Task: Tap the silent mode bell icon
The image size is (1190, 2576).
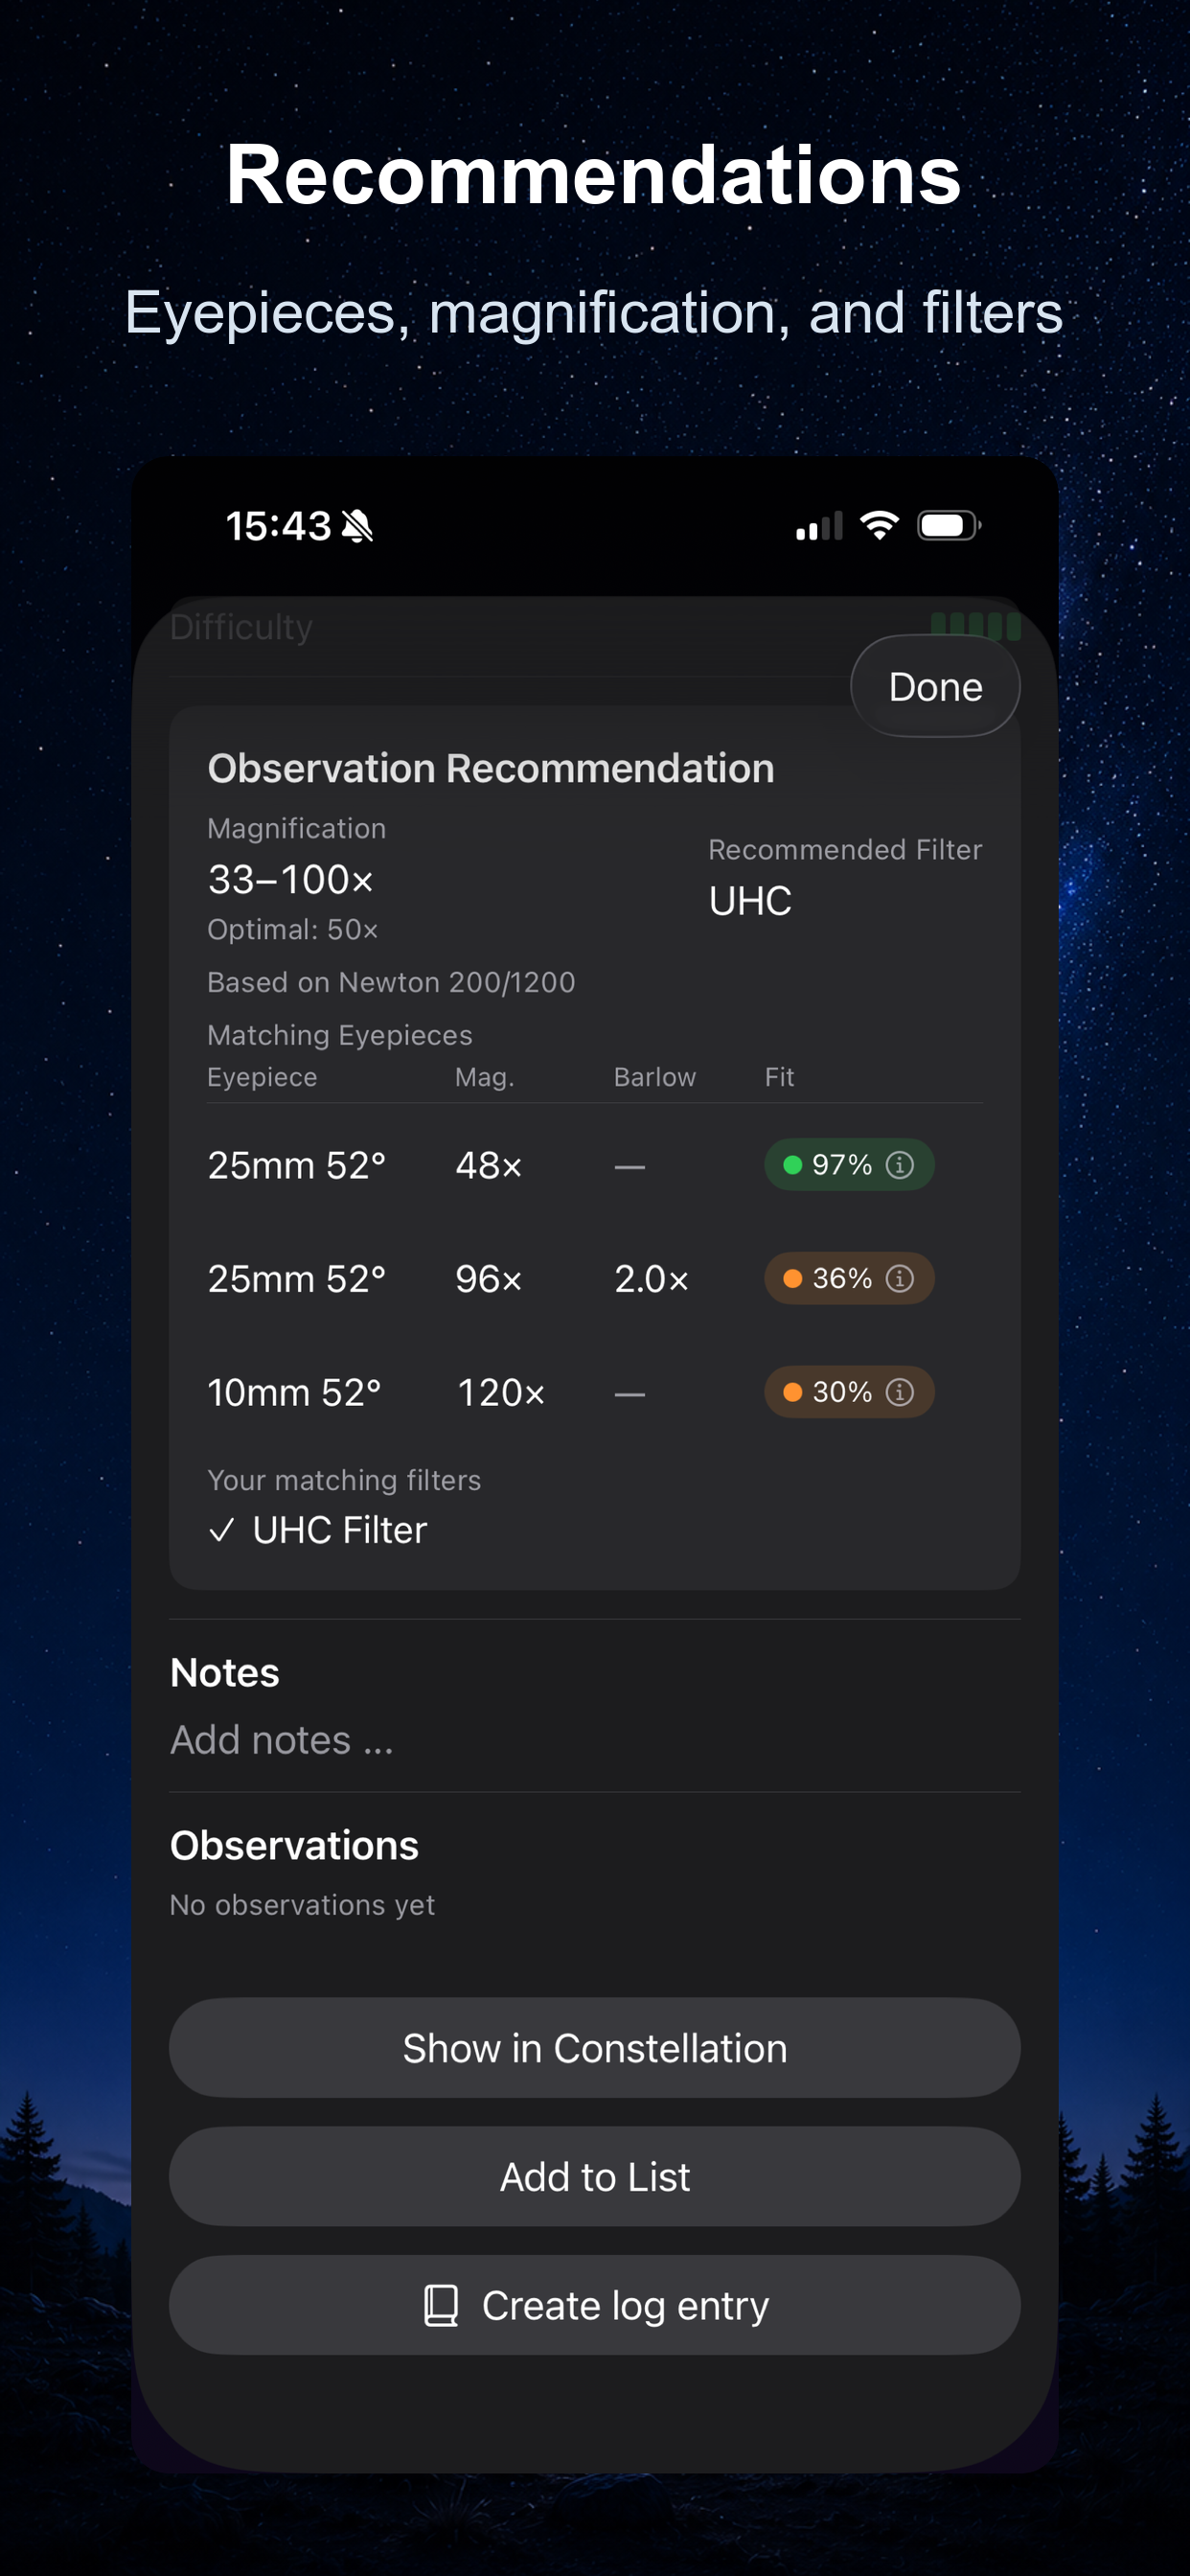Action: click(x=357, y=526)
